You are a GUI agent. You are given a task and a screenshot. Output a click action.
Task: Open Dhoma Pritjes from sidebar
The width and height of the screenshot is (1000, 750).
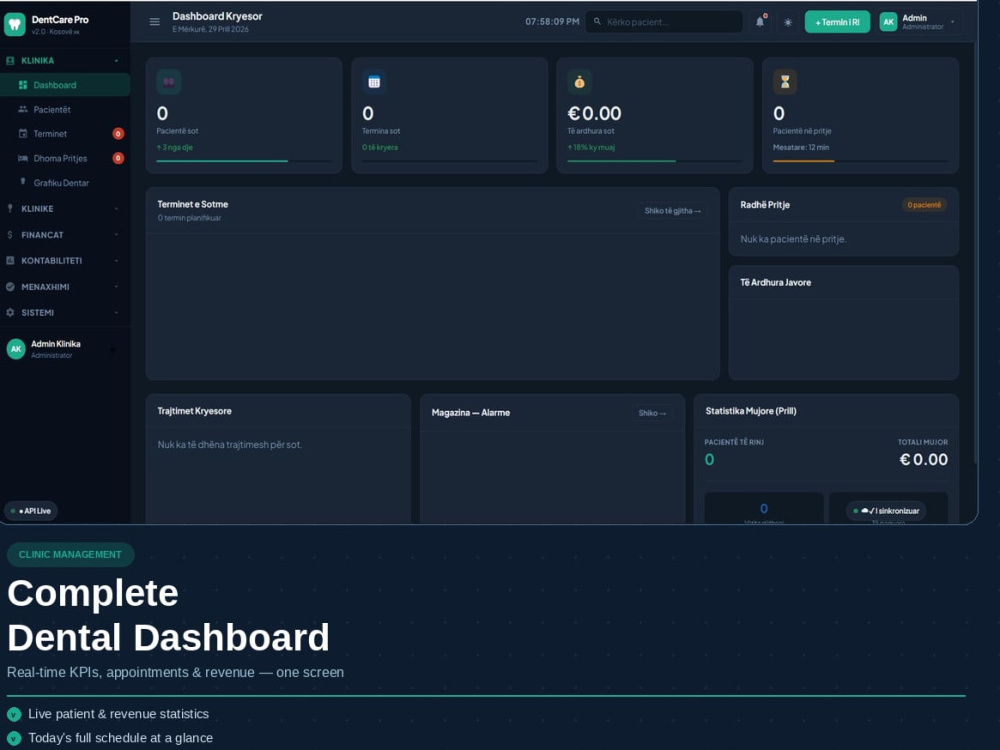pyautogui.click(x=65, y=158)
